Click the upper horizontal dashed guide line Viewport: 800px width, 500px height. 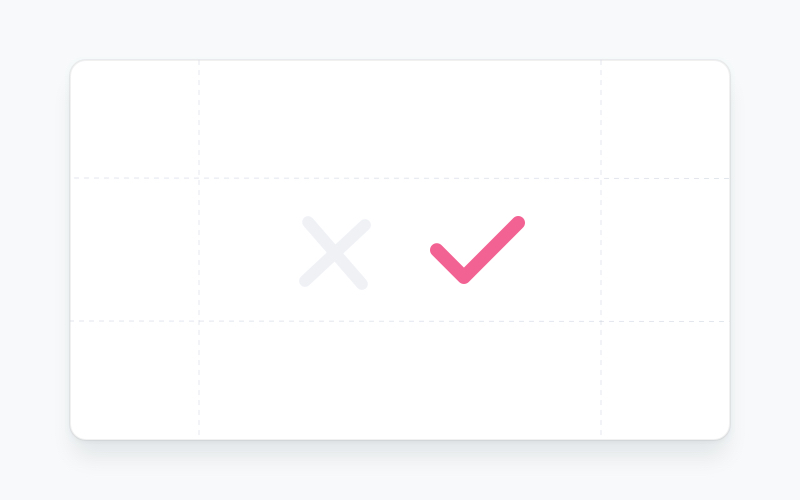coord(400,178)
